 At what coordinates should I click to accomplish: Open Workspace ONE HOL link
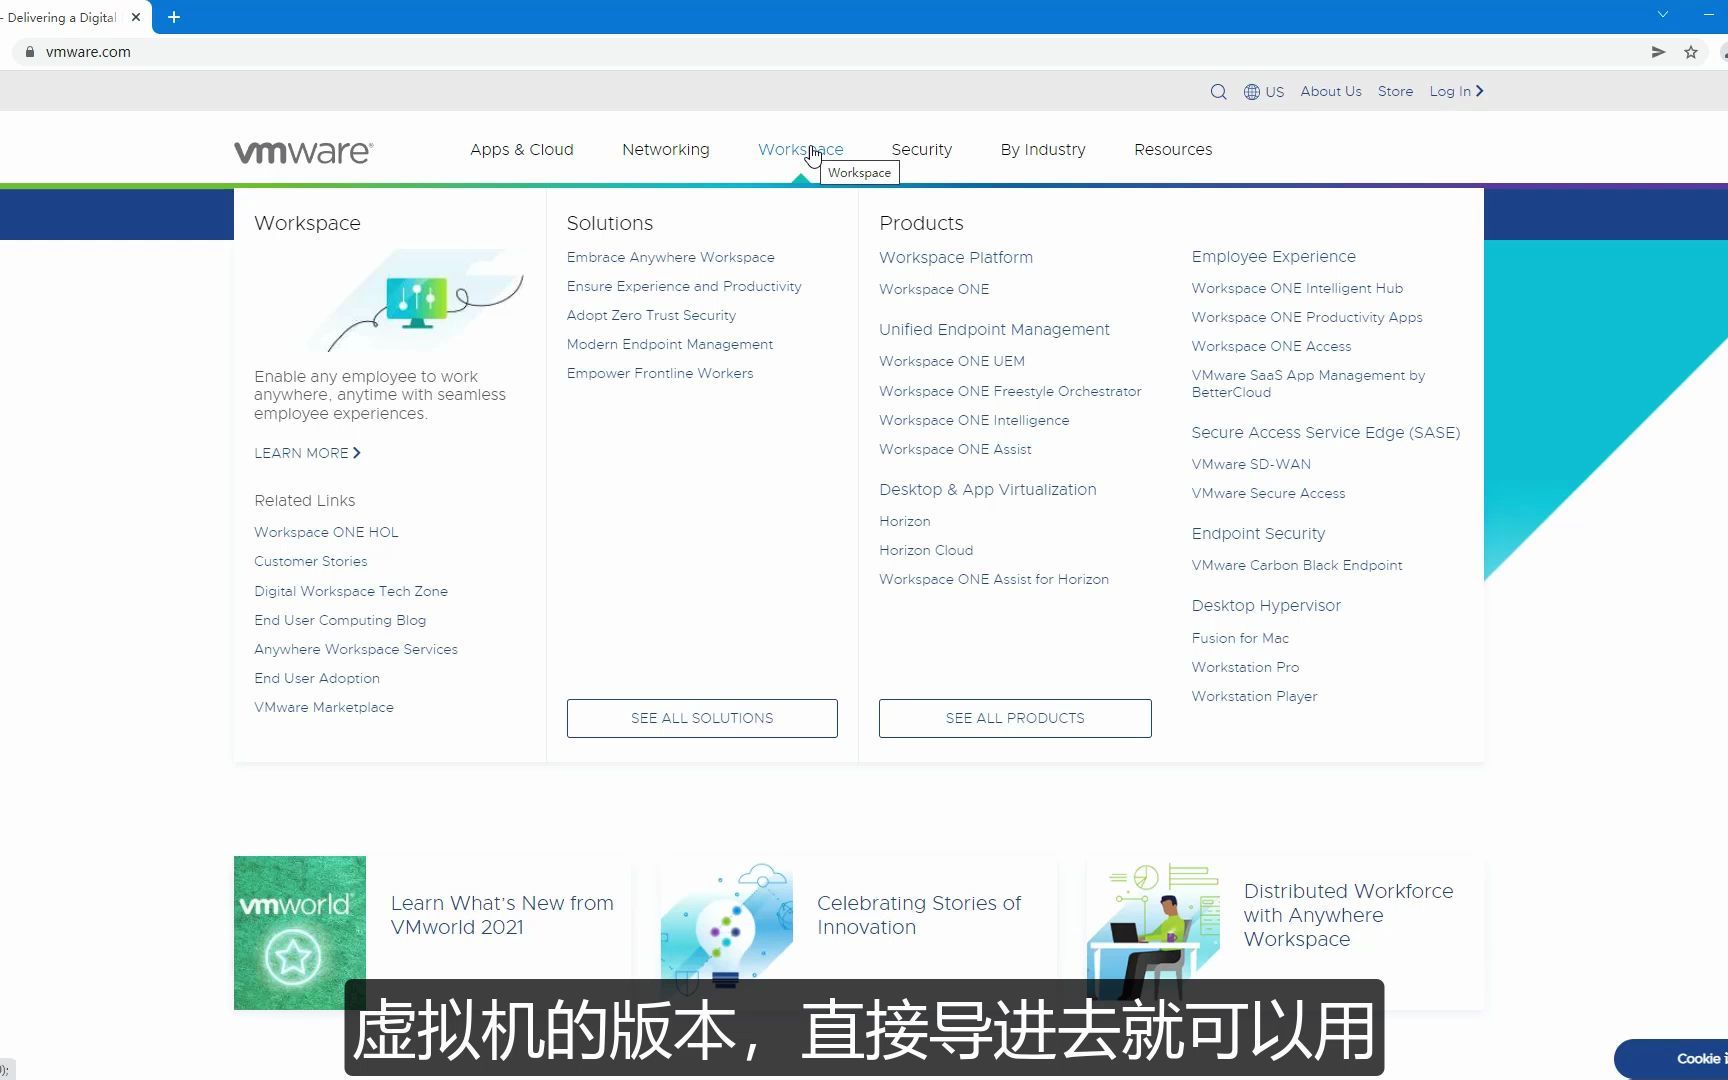coord(326,532)
